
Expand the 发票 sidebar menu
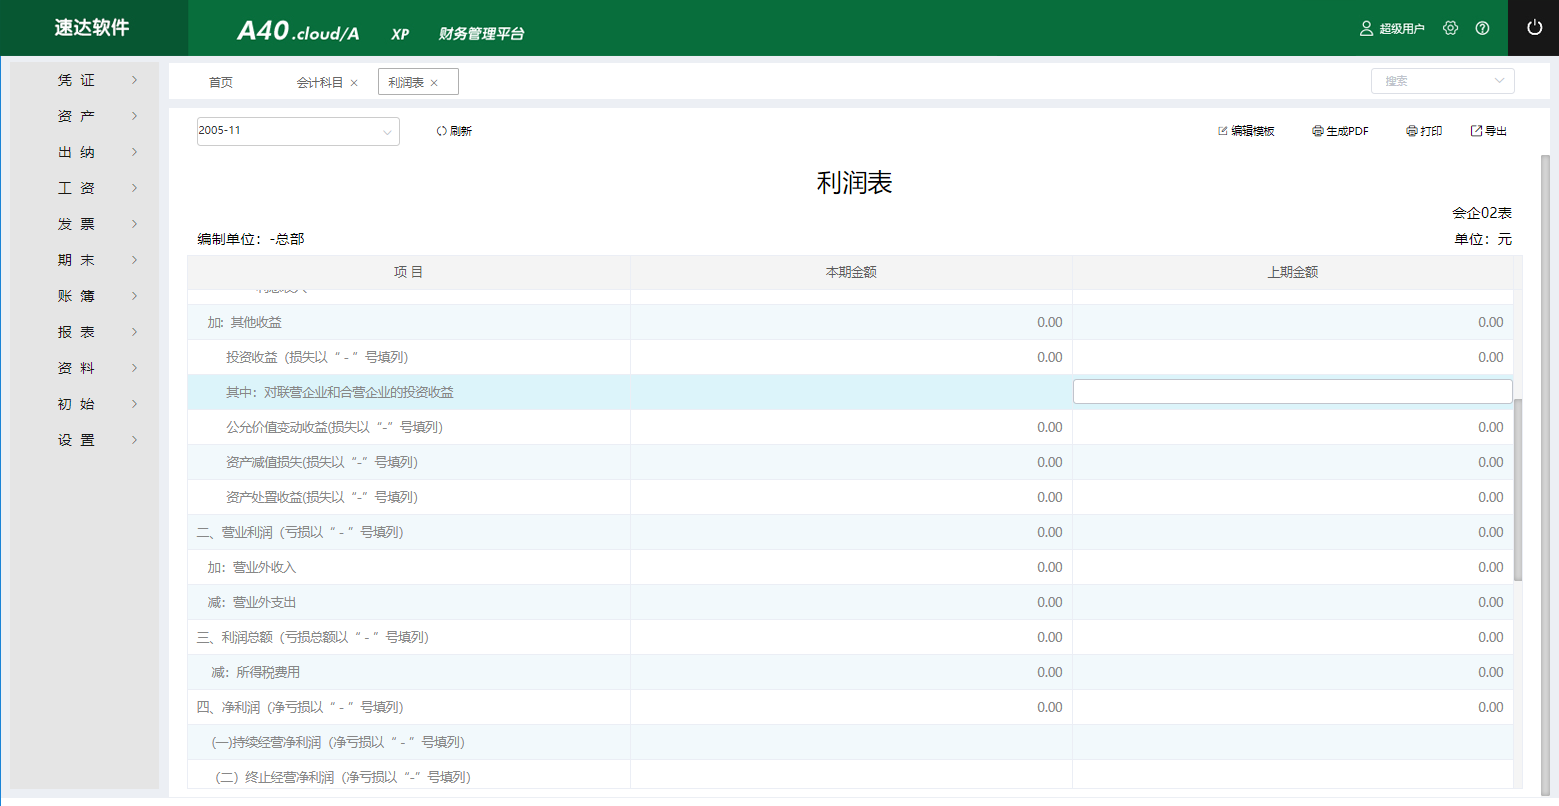84,224
